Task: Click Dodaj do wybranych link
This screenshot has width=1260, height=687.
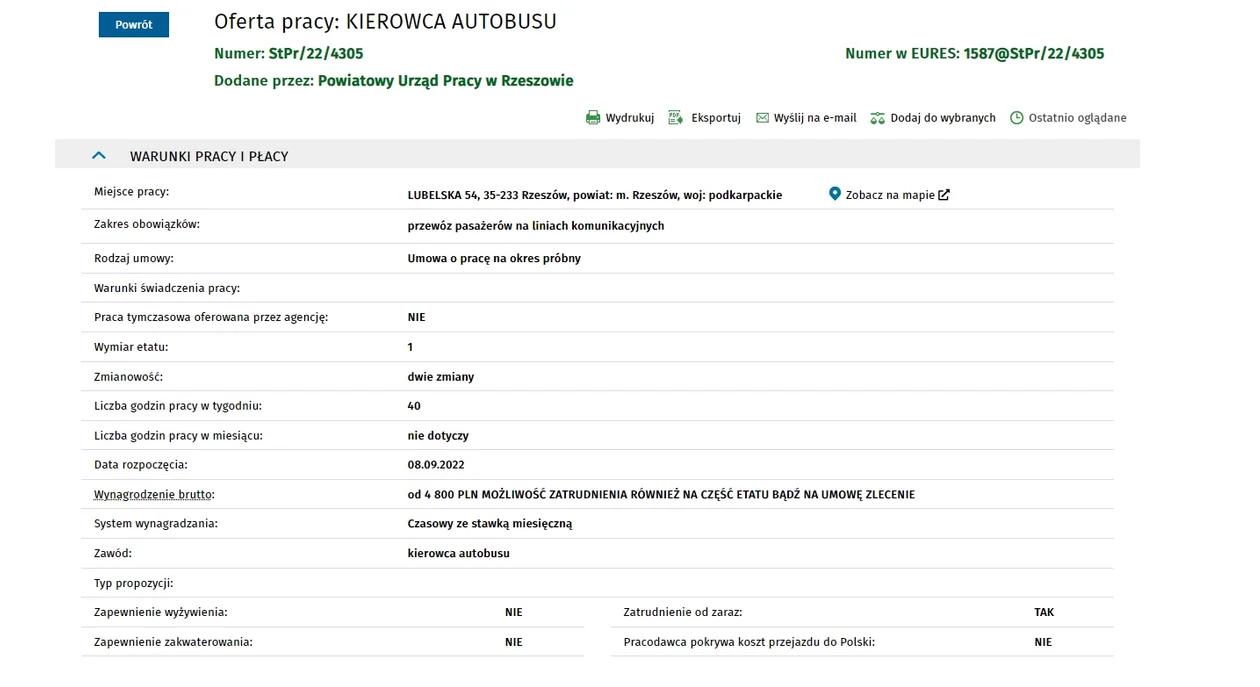Action: pos(943,118)
